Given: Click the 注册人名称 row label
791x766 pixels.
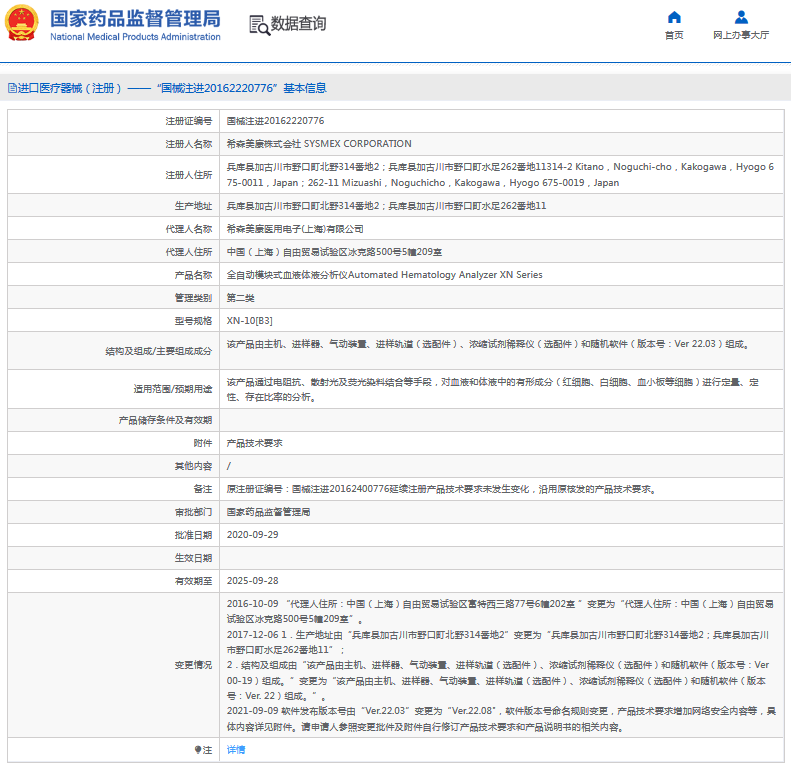Looking at the screenshot, I should [x=189, y=144].
